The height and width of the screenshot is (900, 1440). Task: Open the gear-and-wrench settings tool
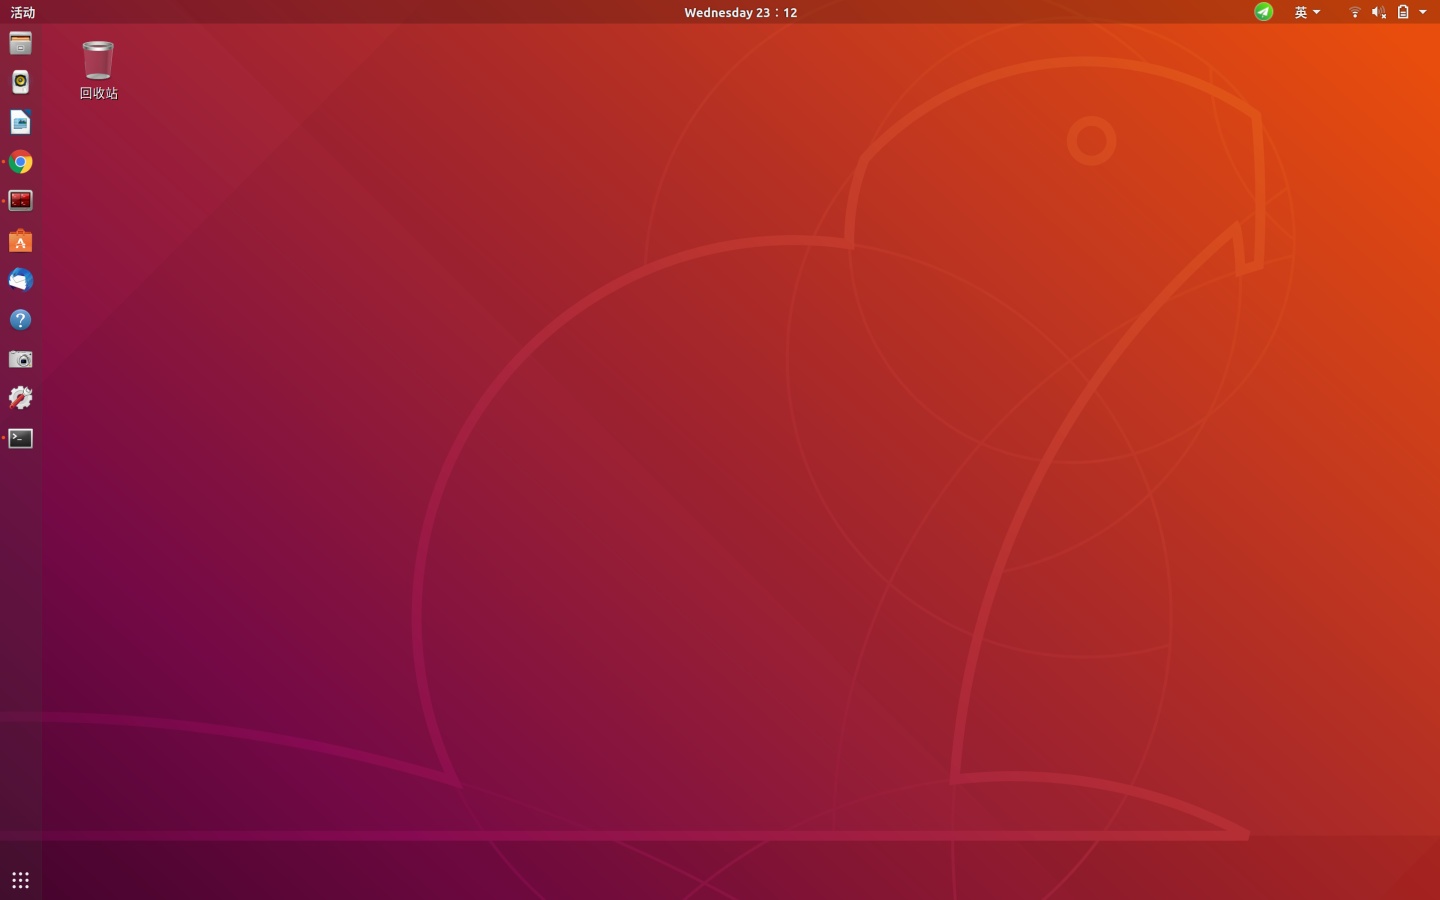(x=20, y=398)
